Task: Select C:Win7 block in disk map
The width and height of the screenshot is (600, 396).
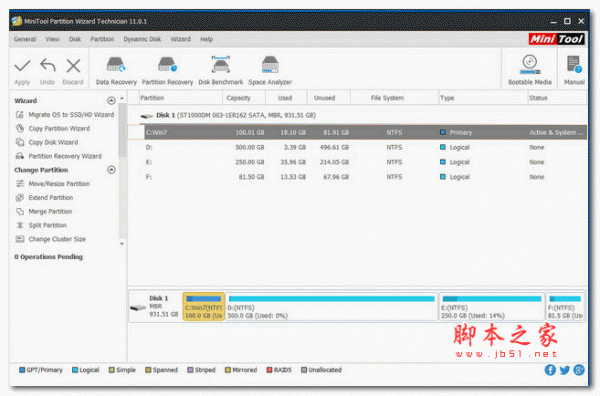Action: tap(204, 307)
